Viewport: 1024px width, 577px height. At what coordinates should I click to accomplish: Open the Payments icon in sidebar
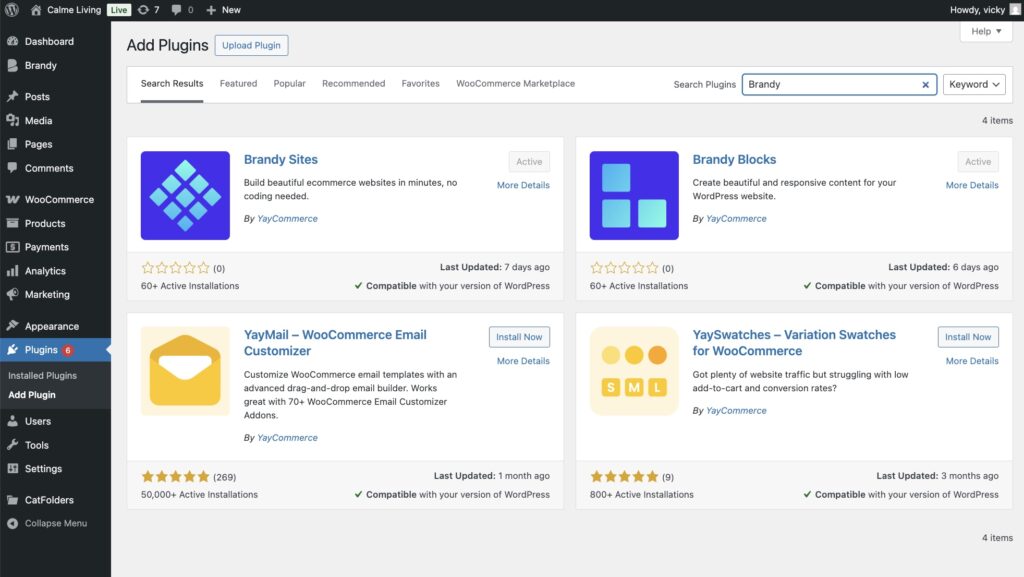[x=12, y=247]
